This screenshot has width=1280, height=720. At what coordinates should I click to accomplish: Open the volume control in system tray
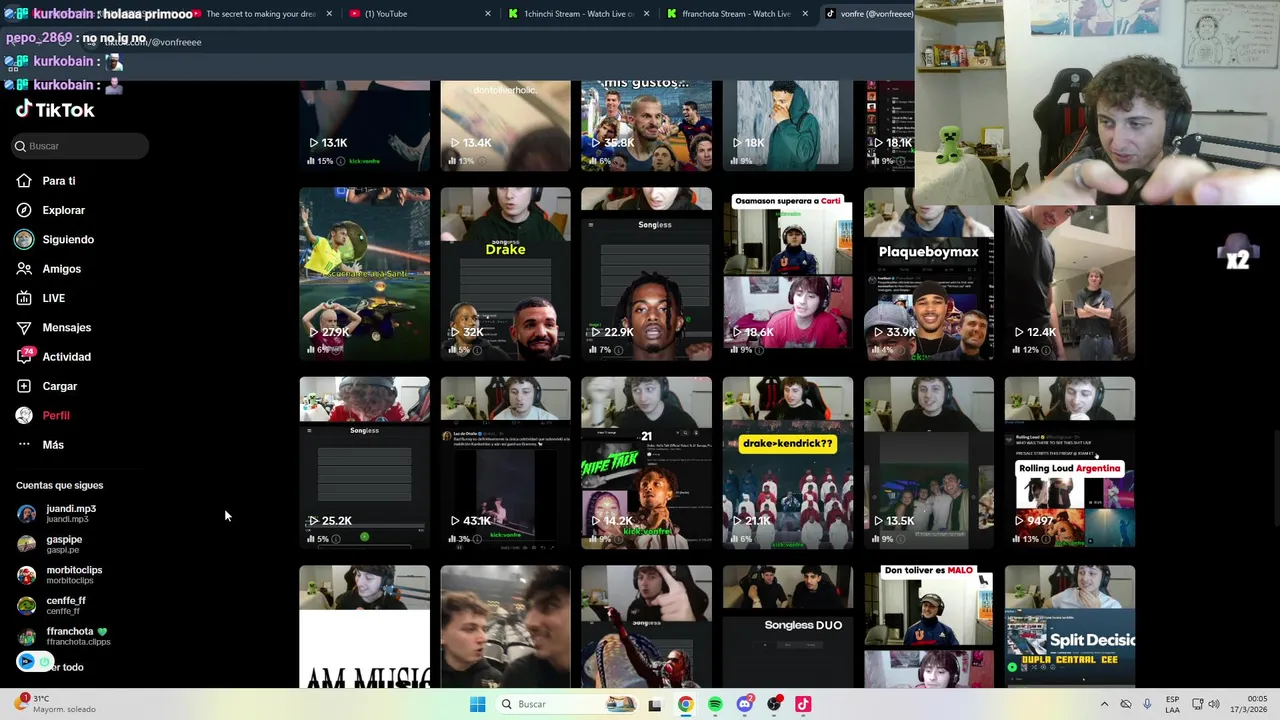coord(1214,704)
